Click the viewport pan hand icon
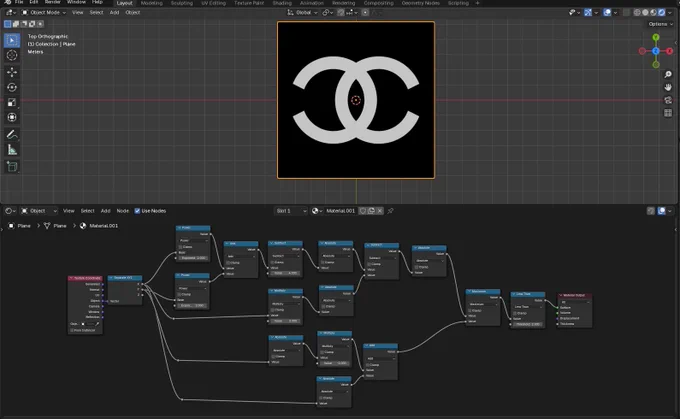This screenshot has height=419, width=680. (x=668, y=87)
